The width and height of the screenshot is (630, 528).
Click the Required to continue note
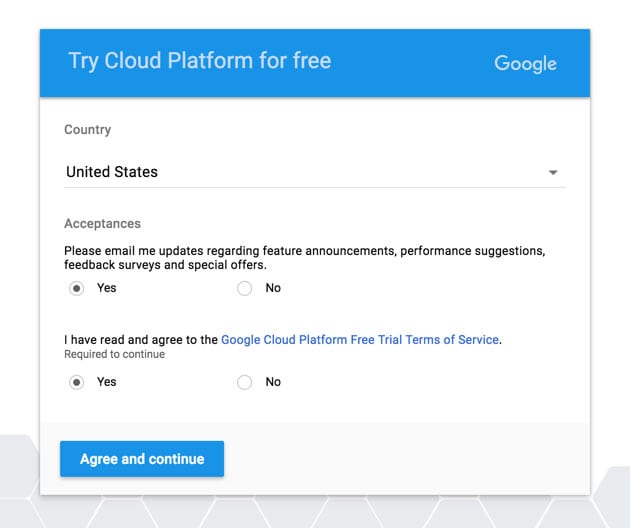pos(115,354)
